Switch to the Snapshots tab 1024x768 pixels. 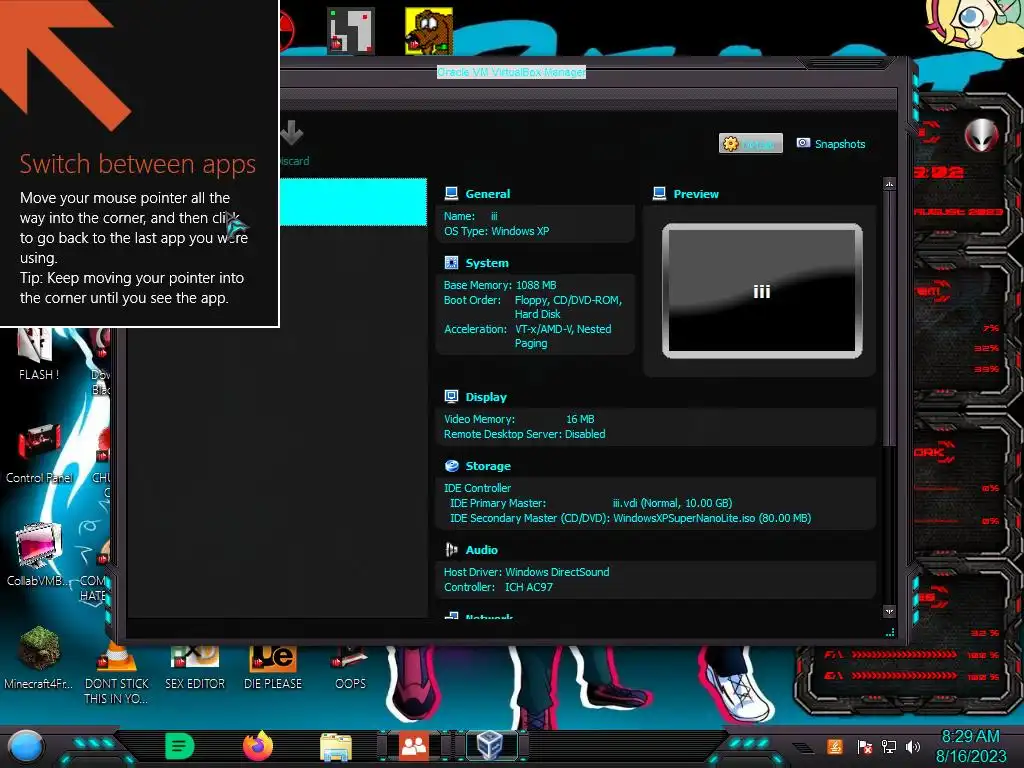pyautogui.click(x=831, y=144)
